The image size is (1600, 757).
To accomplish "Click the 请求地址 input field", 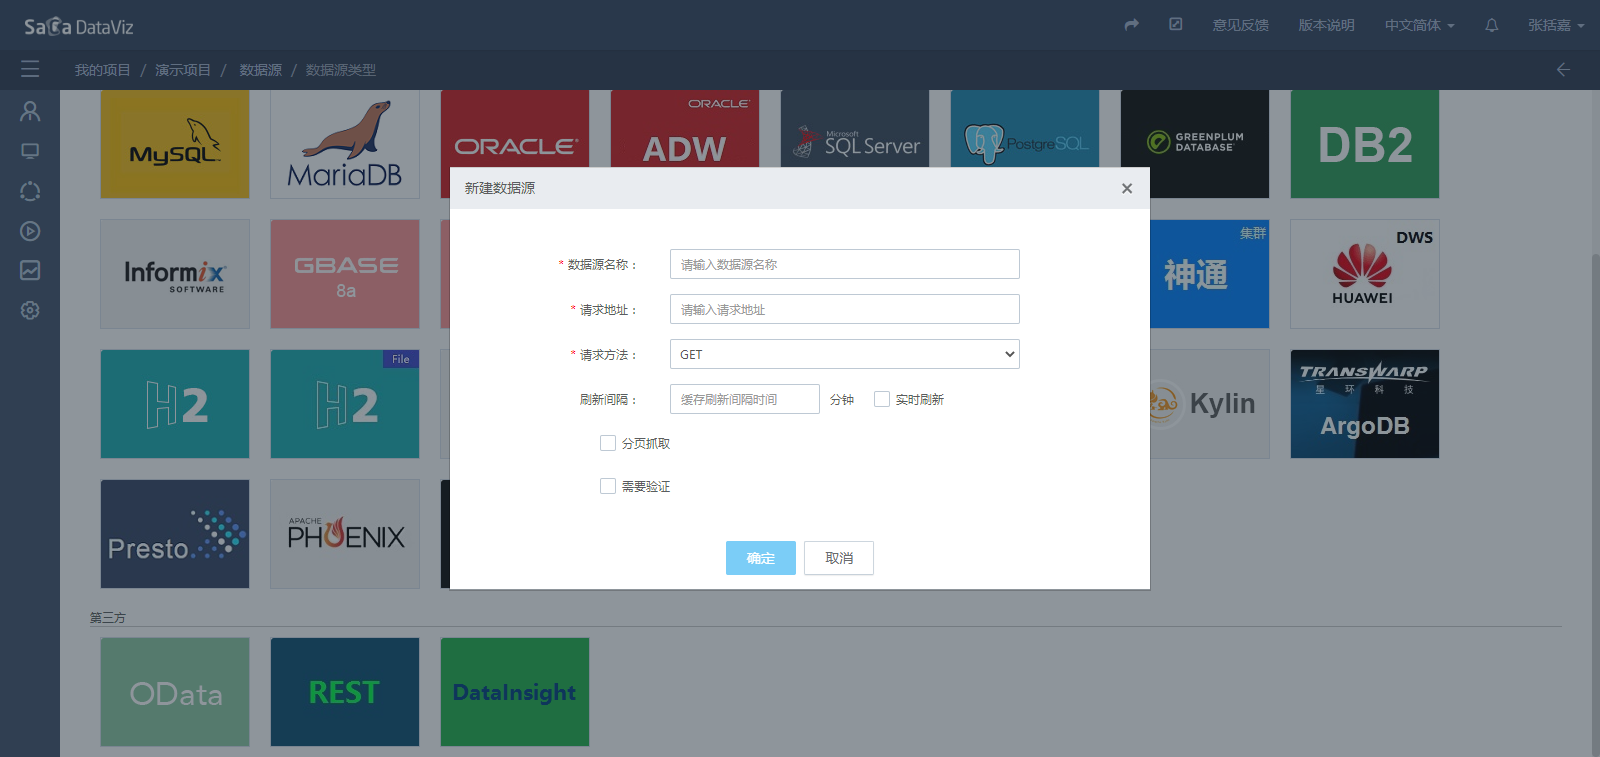I will (845, 309).
